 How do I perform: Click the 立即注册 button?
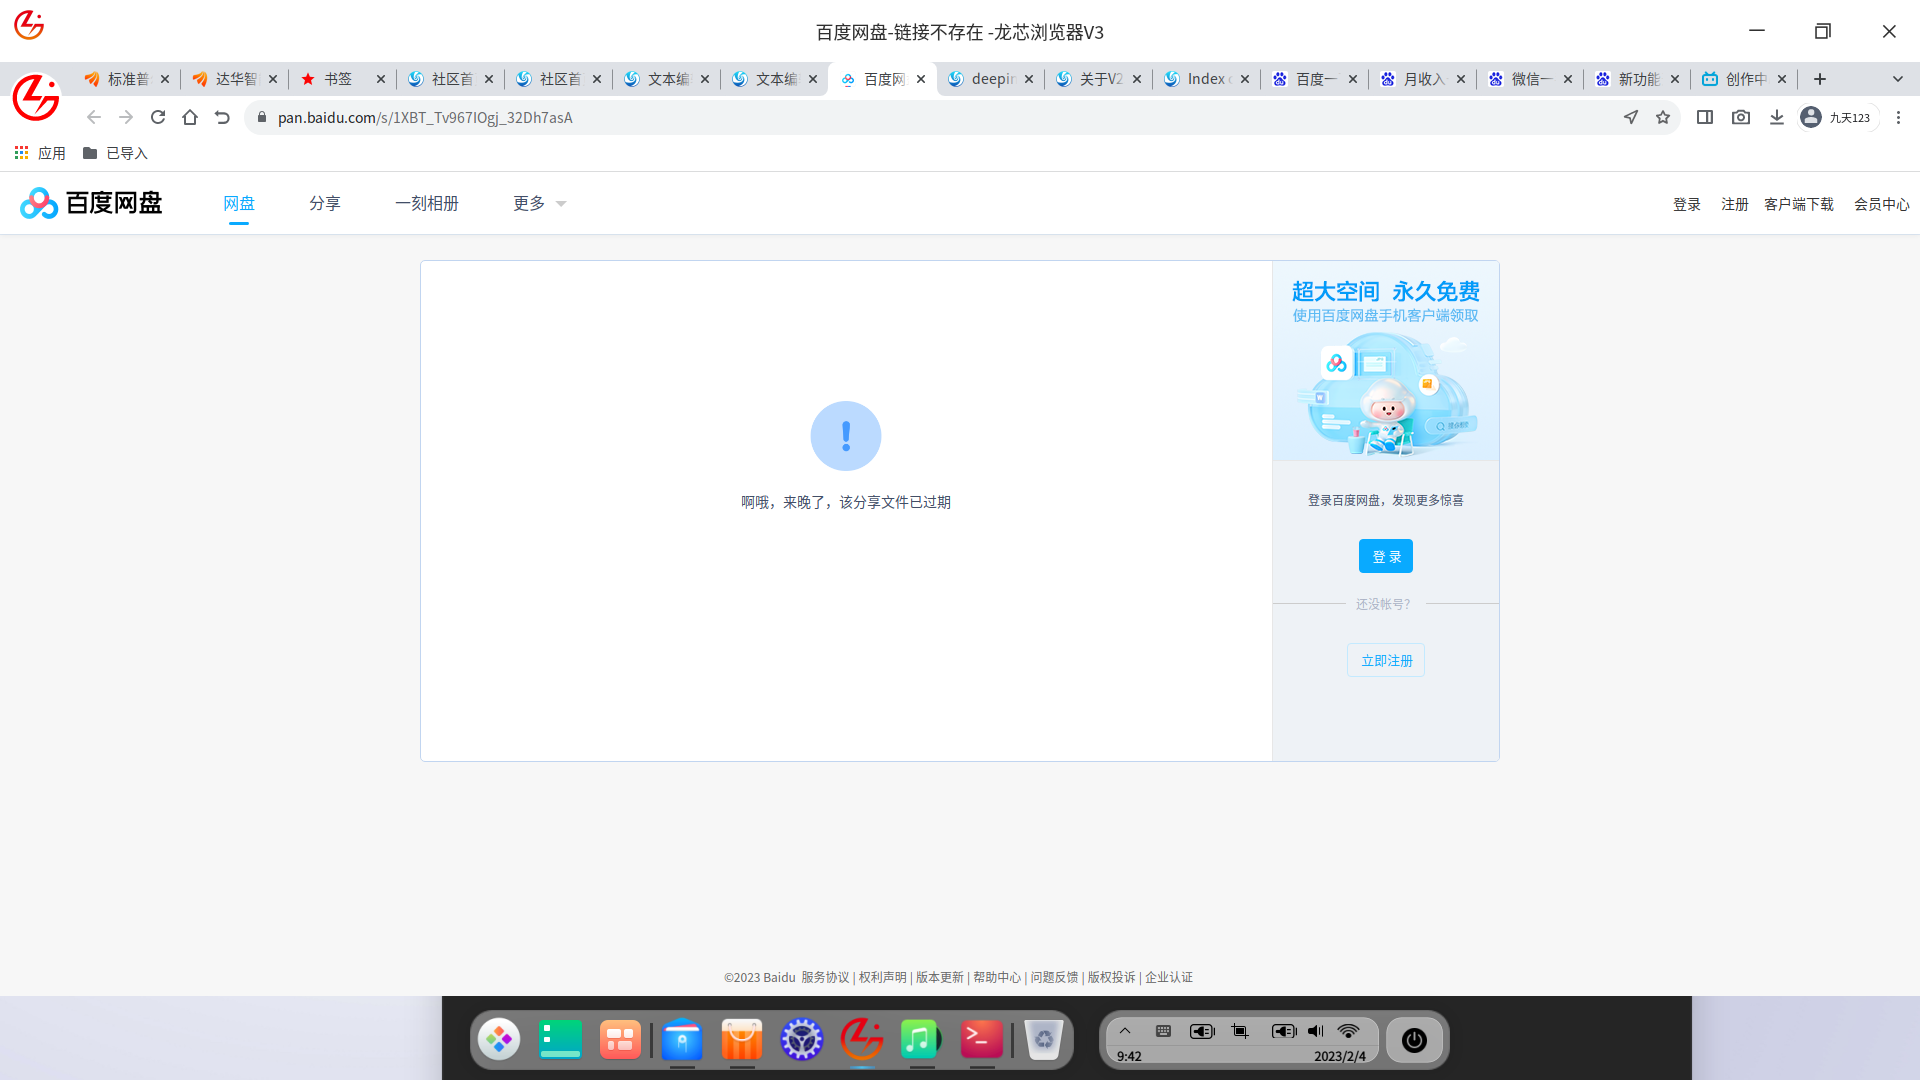point(1386,660)
